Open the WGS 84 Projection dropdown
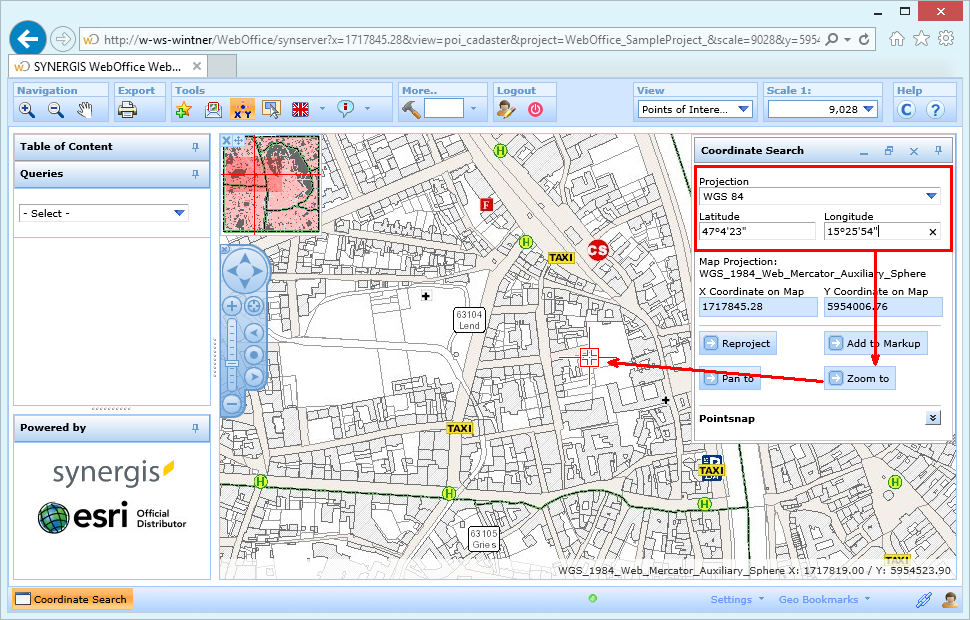 (929, 196)
